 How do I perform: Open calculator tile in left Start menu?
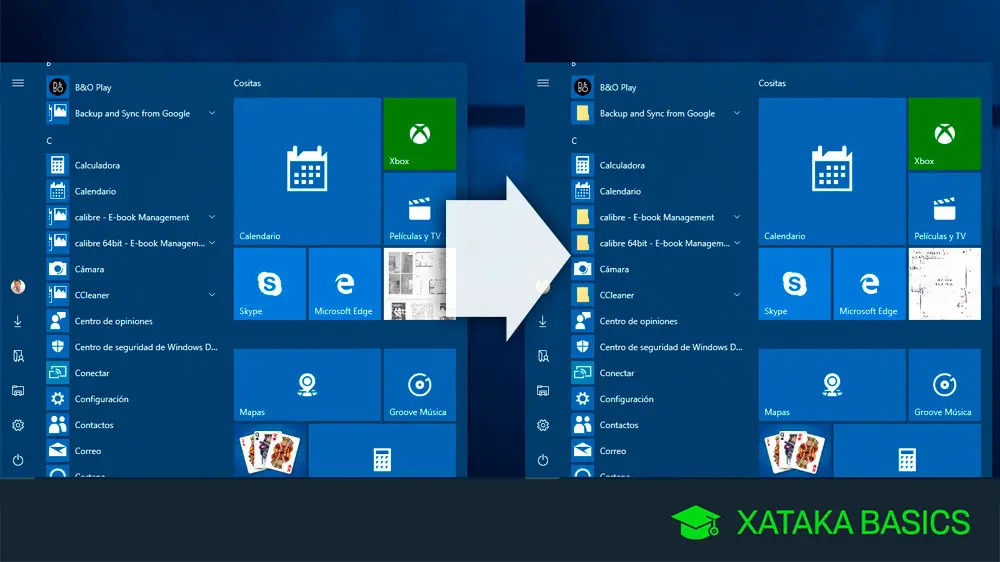[382, 450]
